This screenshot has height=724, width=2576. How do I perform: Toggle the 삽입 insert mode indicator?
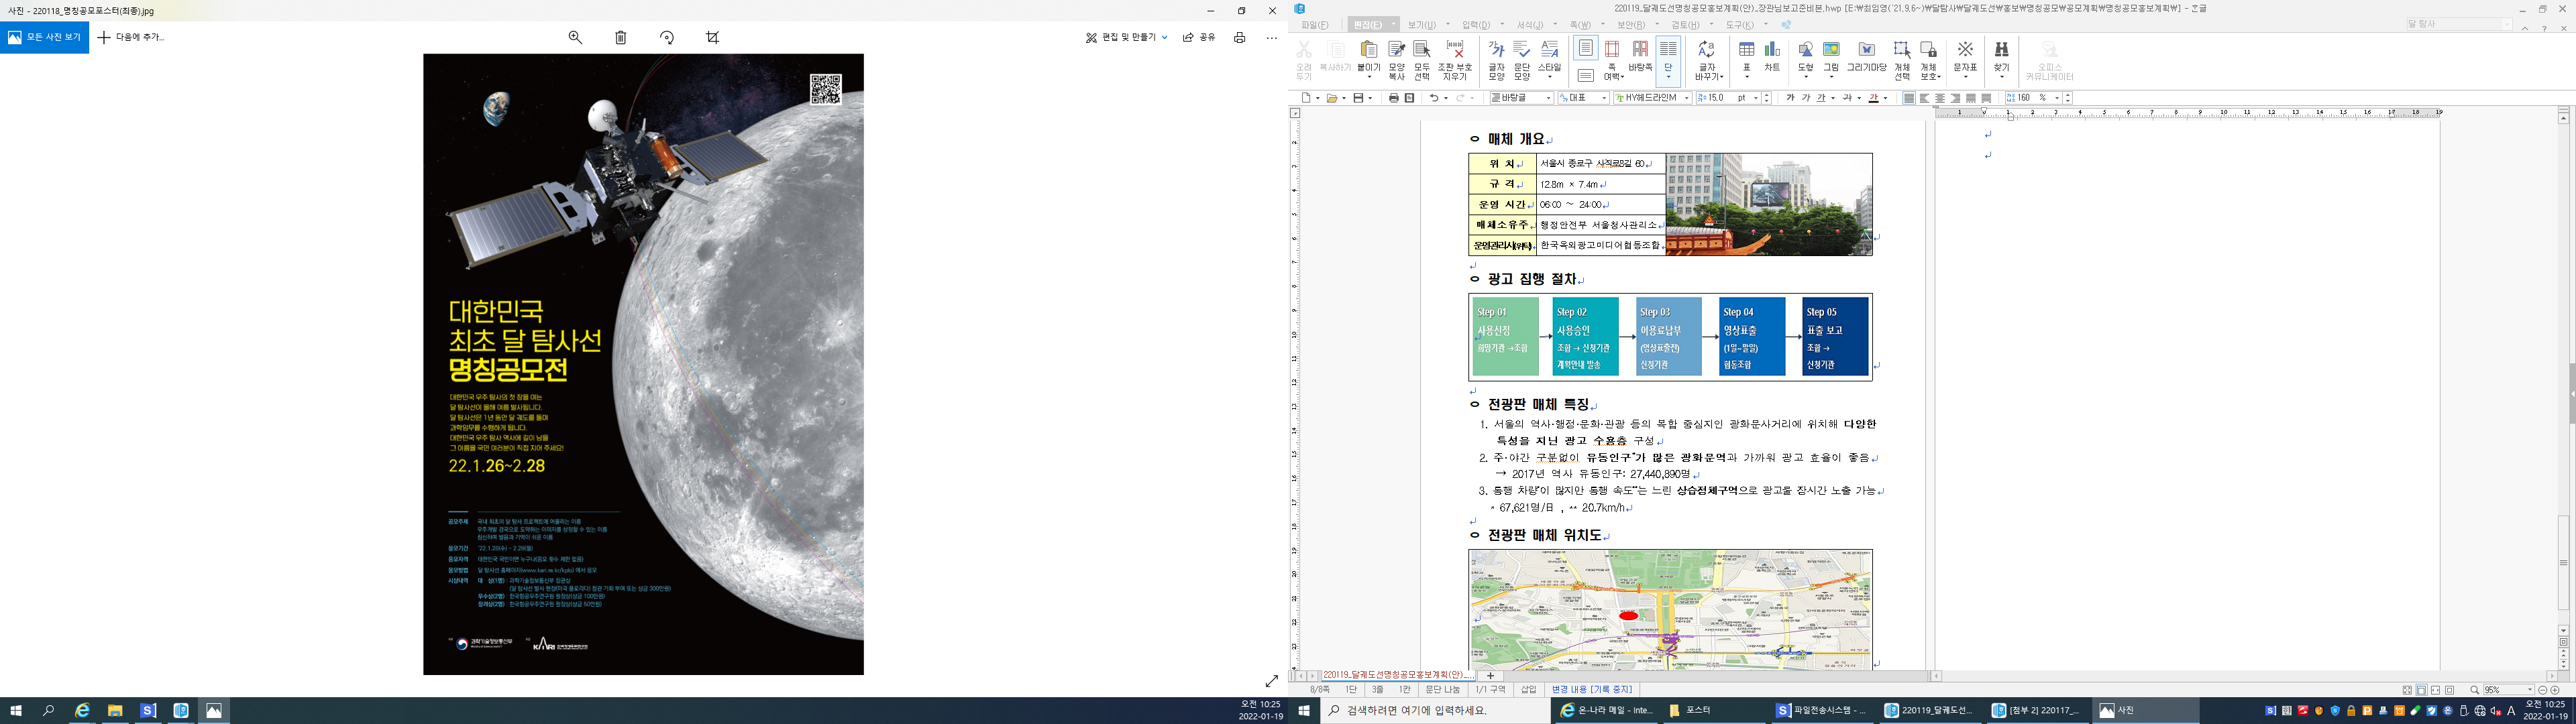(x=1528, y=690)
